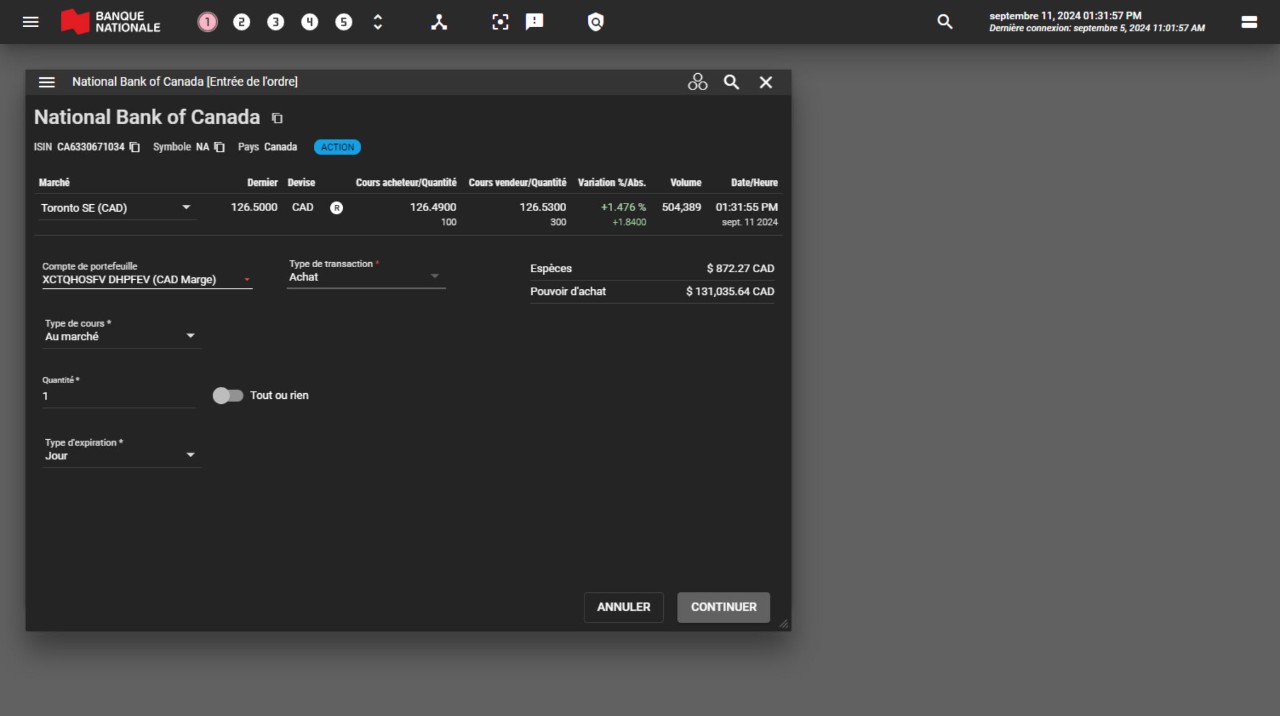Click the ask price 126.5300
The image size is (1280, 716).
coord(543,207)
